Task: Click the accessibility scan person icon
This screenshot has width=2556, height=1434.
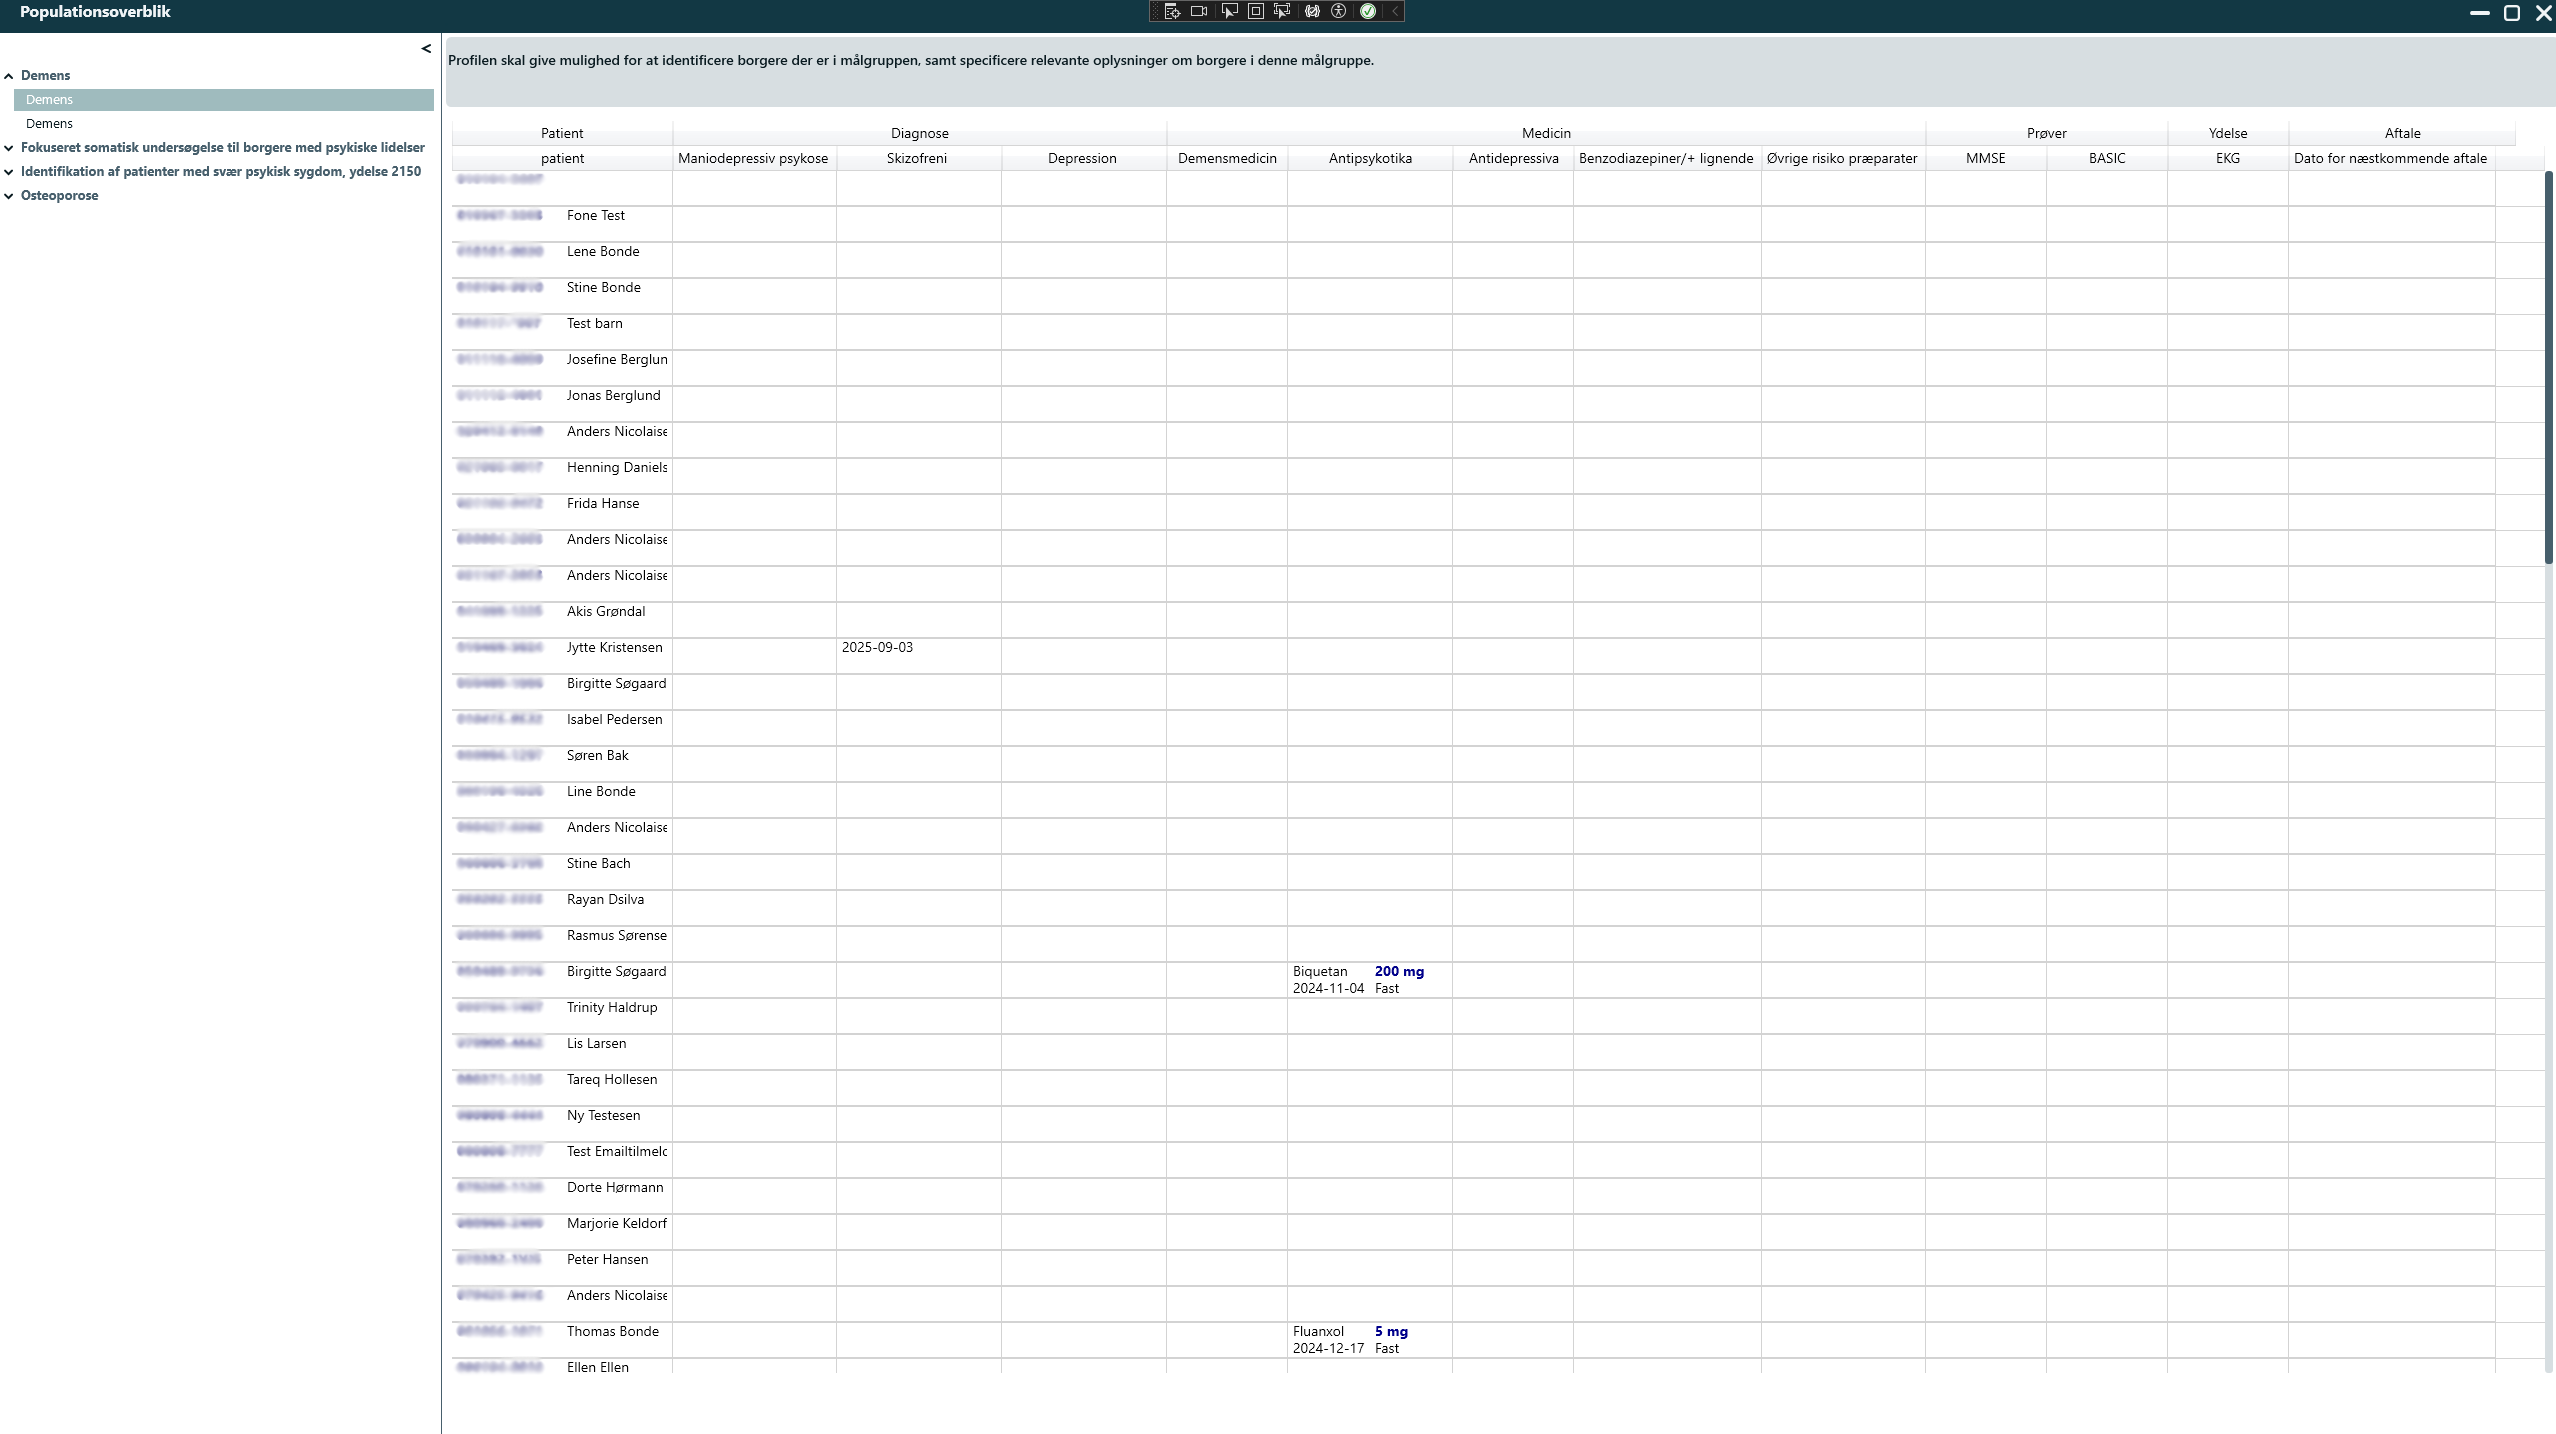Action: tap(1339, 11)
